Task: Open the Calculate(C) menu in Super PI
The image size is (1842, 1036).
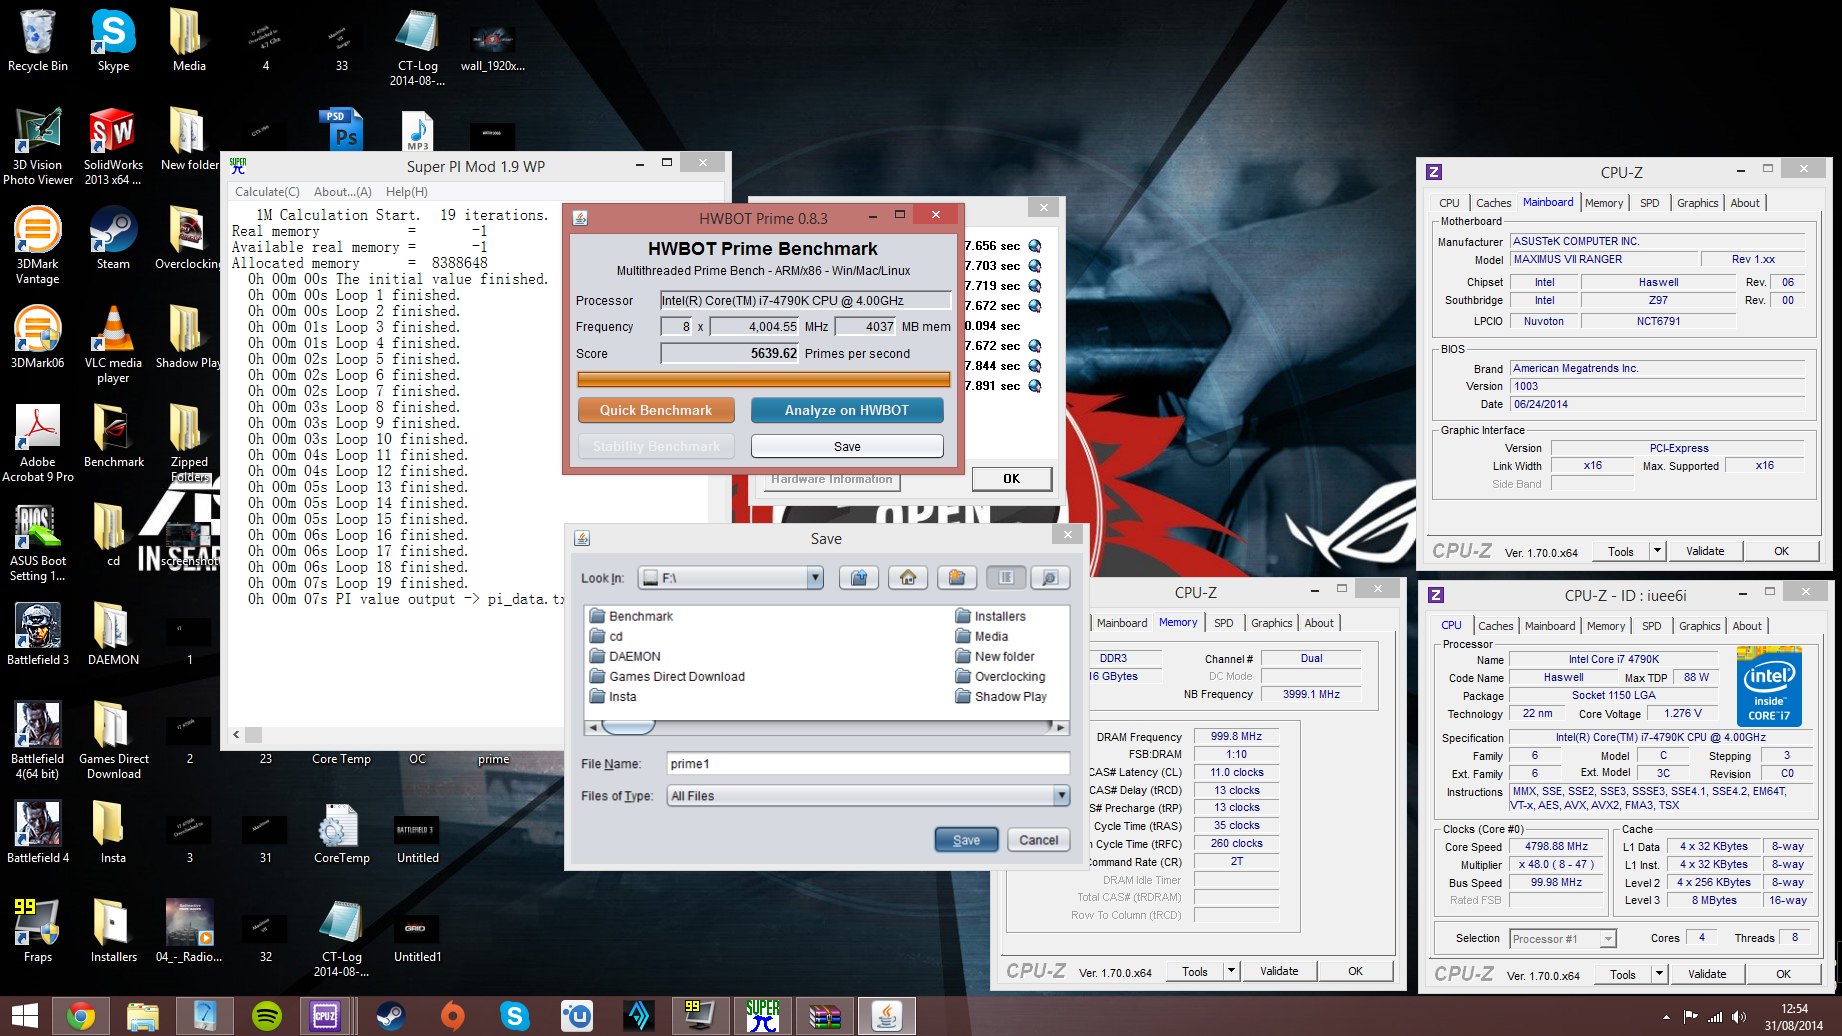Action: coord(267,192)
